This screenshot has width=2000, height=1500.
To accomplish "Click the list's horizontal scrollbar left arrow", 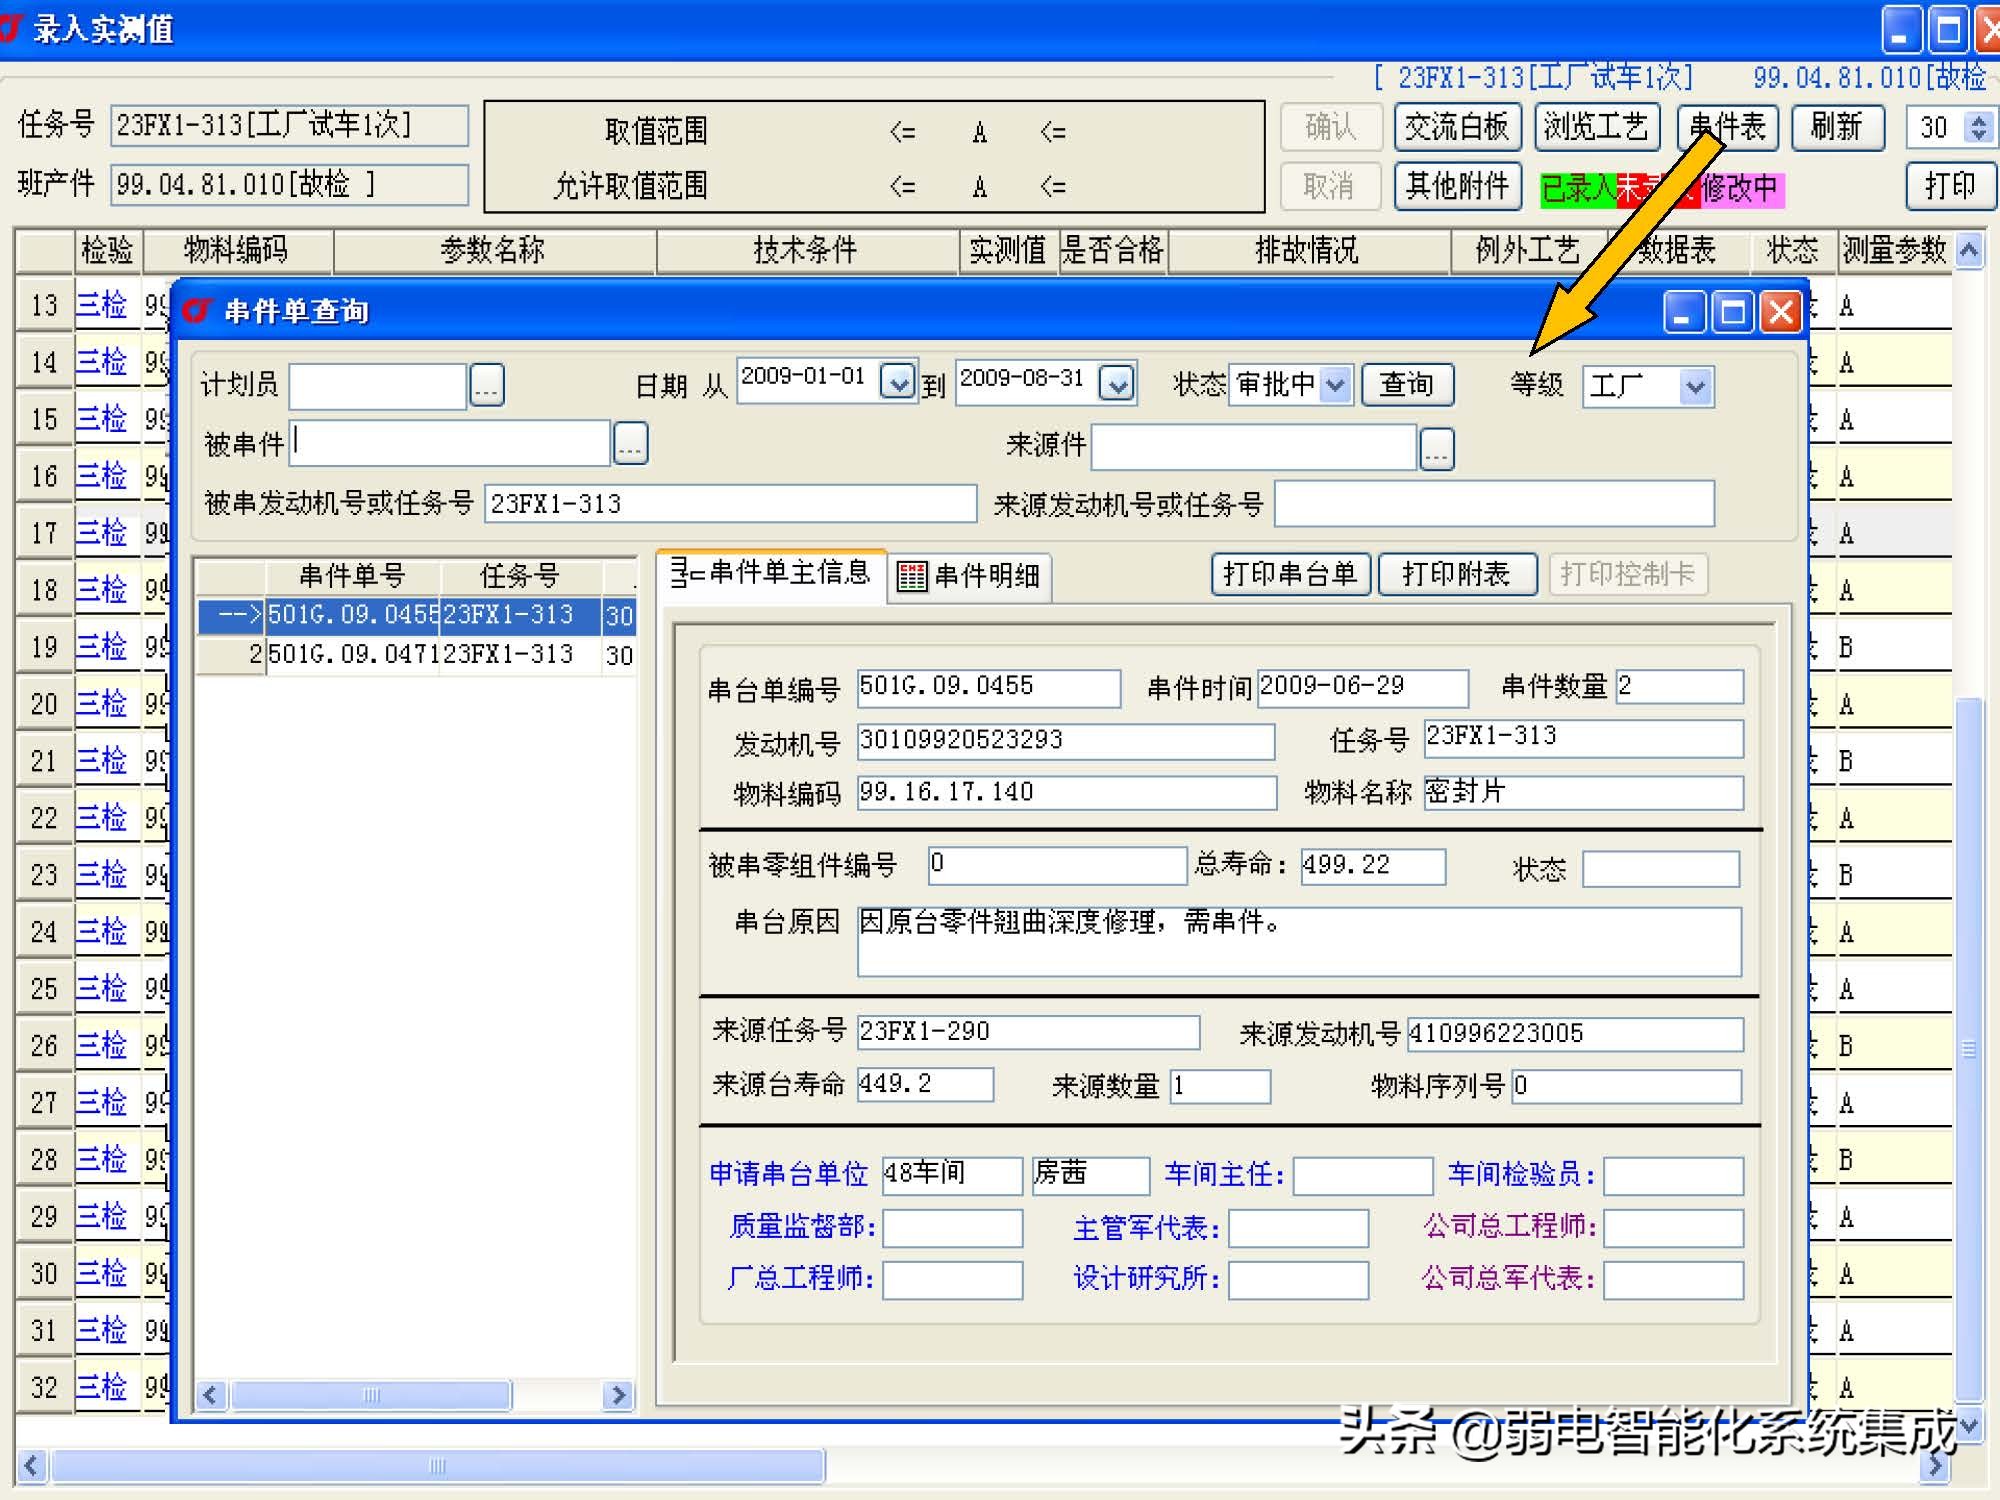I will coord(210,1395).
